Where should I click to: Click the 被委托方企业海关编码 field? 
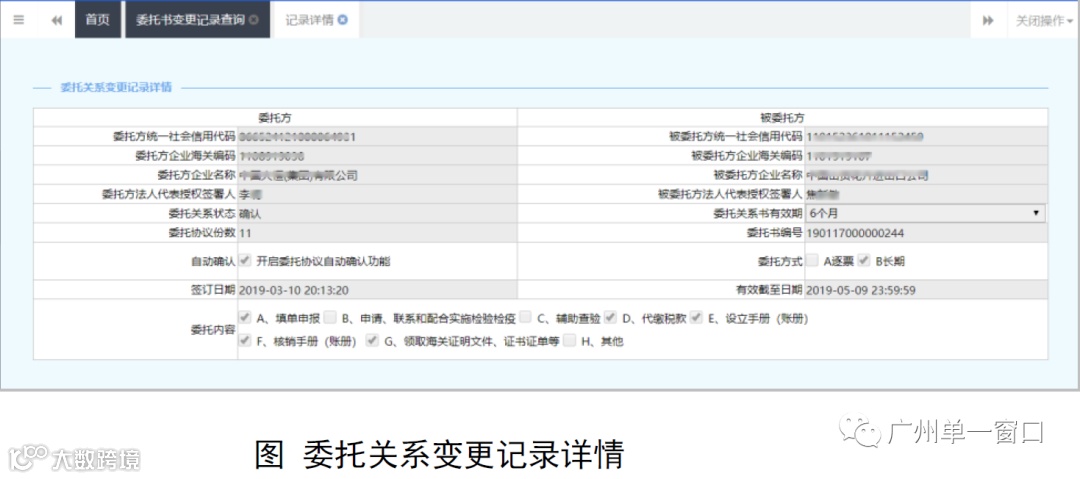[926, 156]
